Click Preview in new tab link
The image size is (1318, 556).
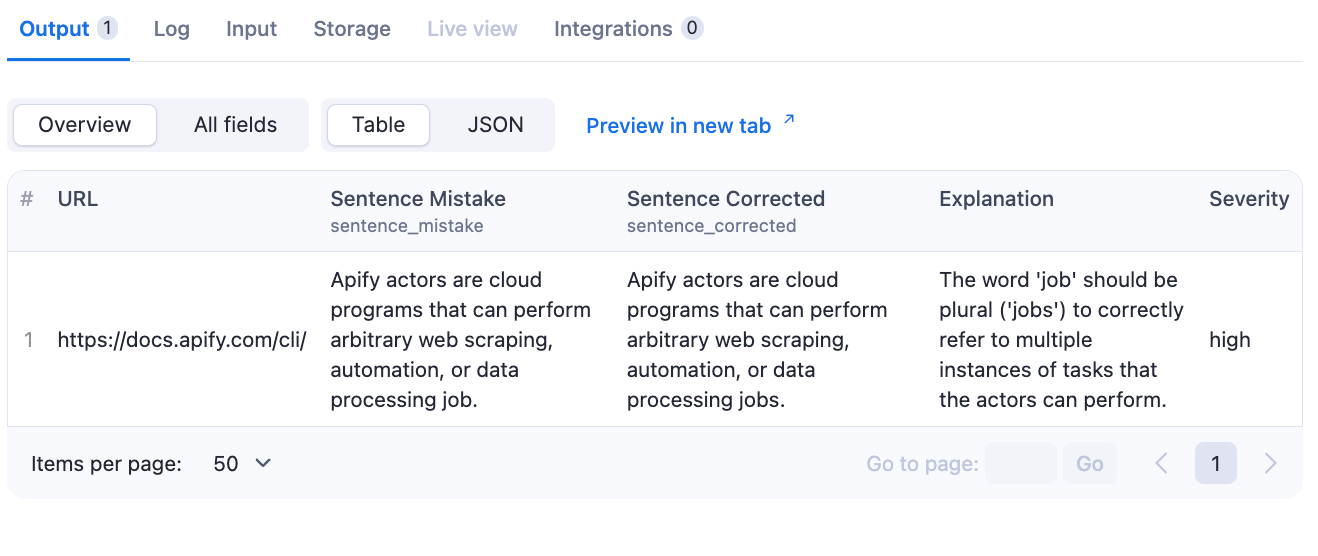click(x=678, y=126)
